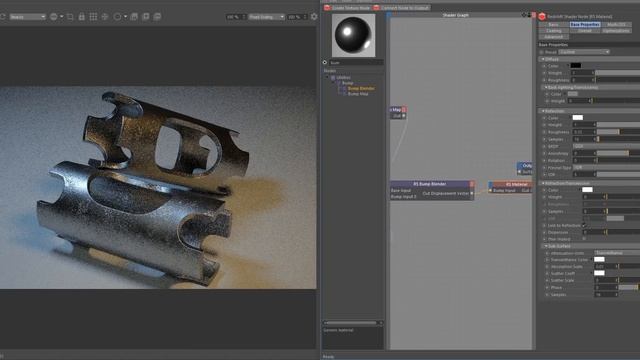640x360 pixels.
Task: Toggle the lock icon in render toolbar
Action: (x=82, y=17)
